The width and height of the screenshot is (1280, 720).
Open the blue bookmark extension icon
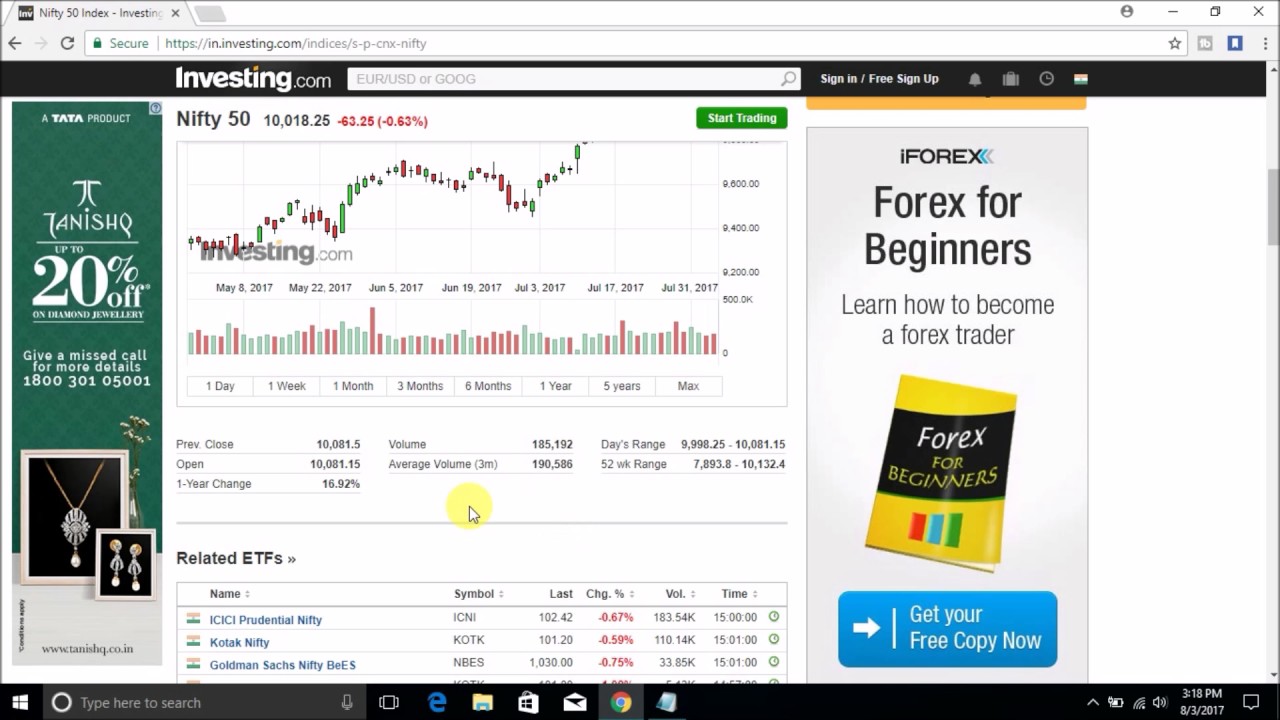(1235, 43)
